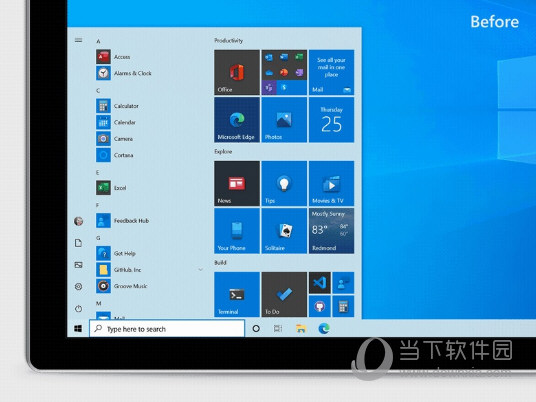Open the Office apps folder tile
This screenshot has width=536, height=402.
tap(284, 72)
